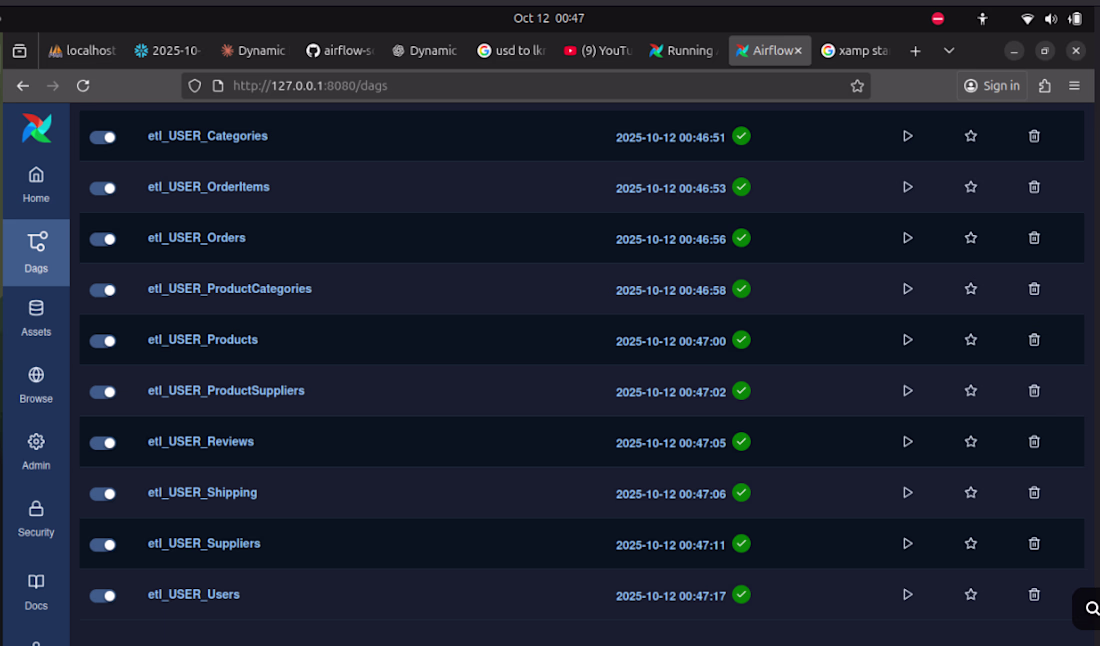The image size is (1100, 646).
Task: Open the system volume indicator
Action: [1050, 19]
